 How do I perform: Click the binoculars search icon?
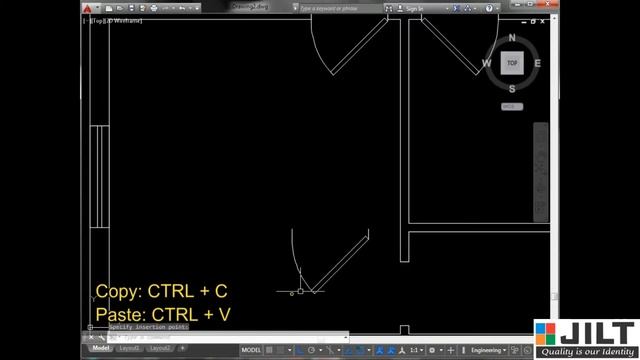click(389, 9)
